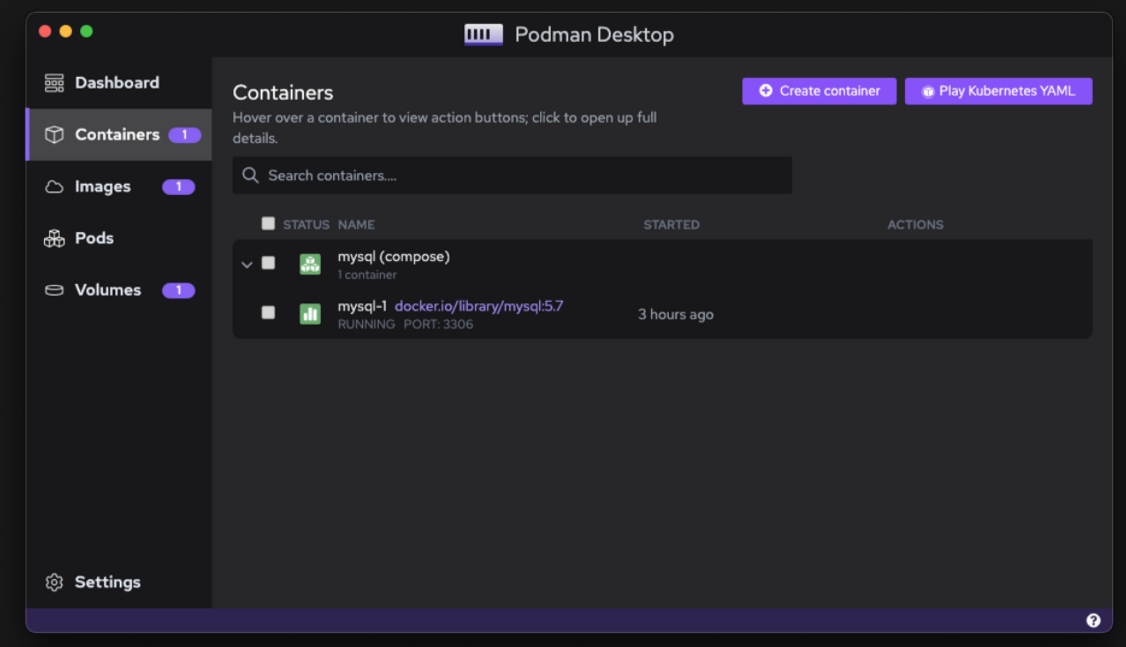Open the mysql-1 container details
Screen dimensions: 1126x647
click(x=362, y=306)
